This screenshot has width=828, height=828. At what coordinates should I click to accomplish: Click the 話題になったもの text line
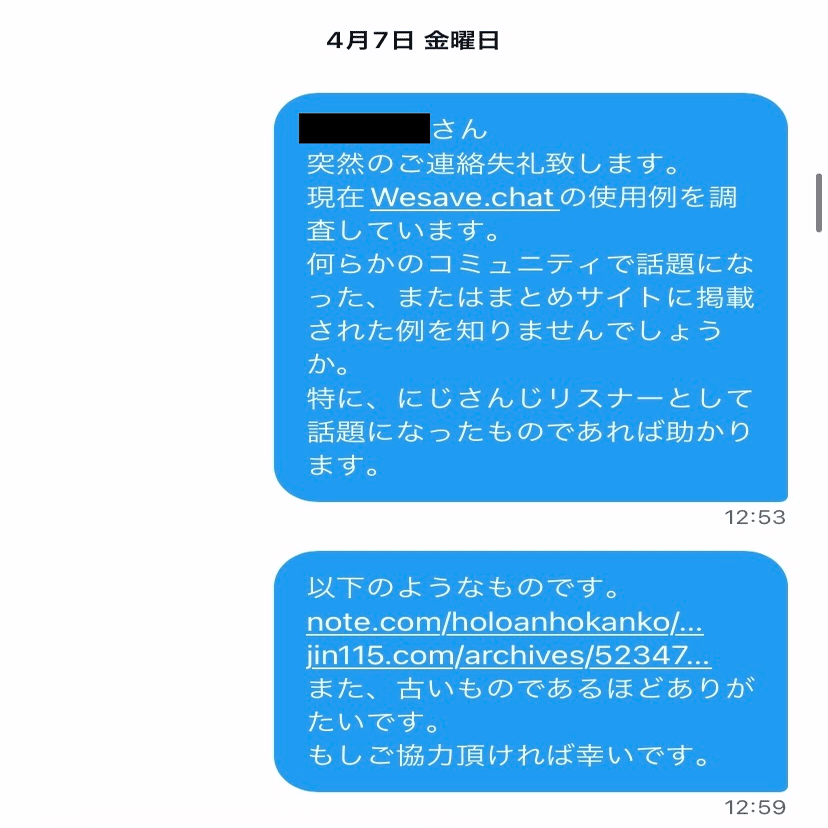pyautogui.click(x=529, y=432)
